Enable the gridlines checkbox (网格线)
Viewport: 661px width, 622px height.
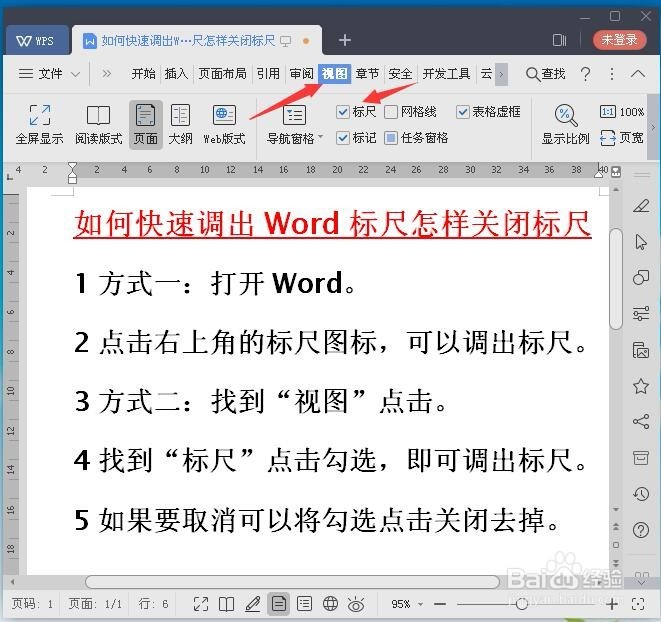pyautogui.click(x=391, y=112)
